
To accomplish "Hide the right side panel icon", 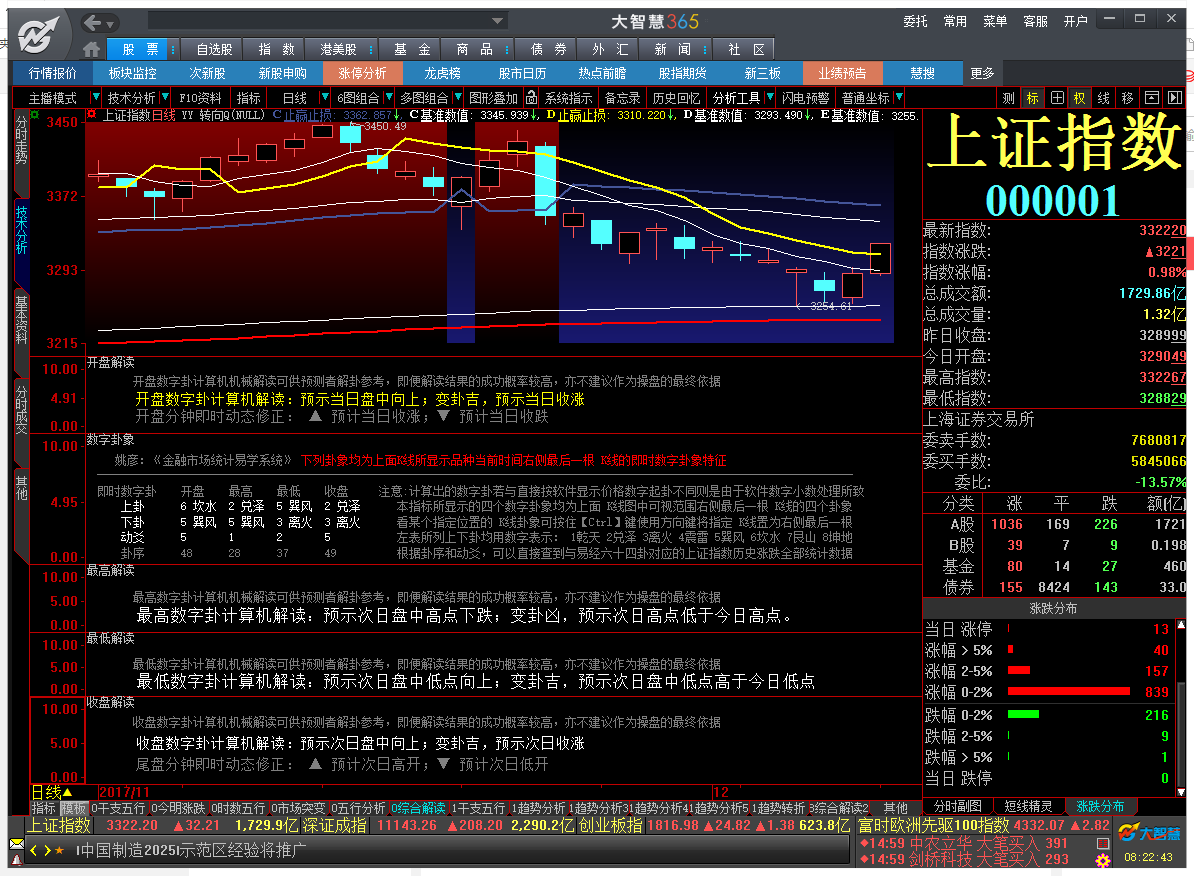I will coord(1175,98).
